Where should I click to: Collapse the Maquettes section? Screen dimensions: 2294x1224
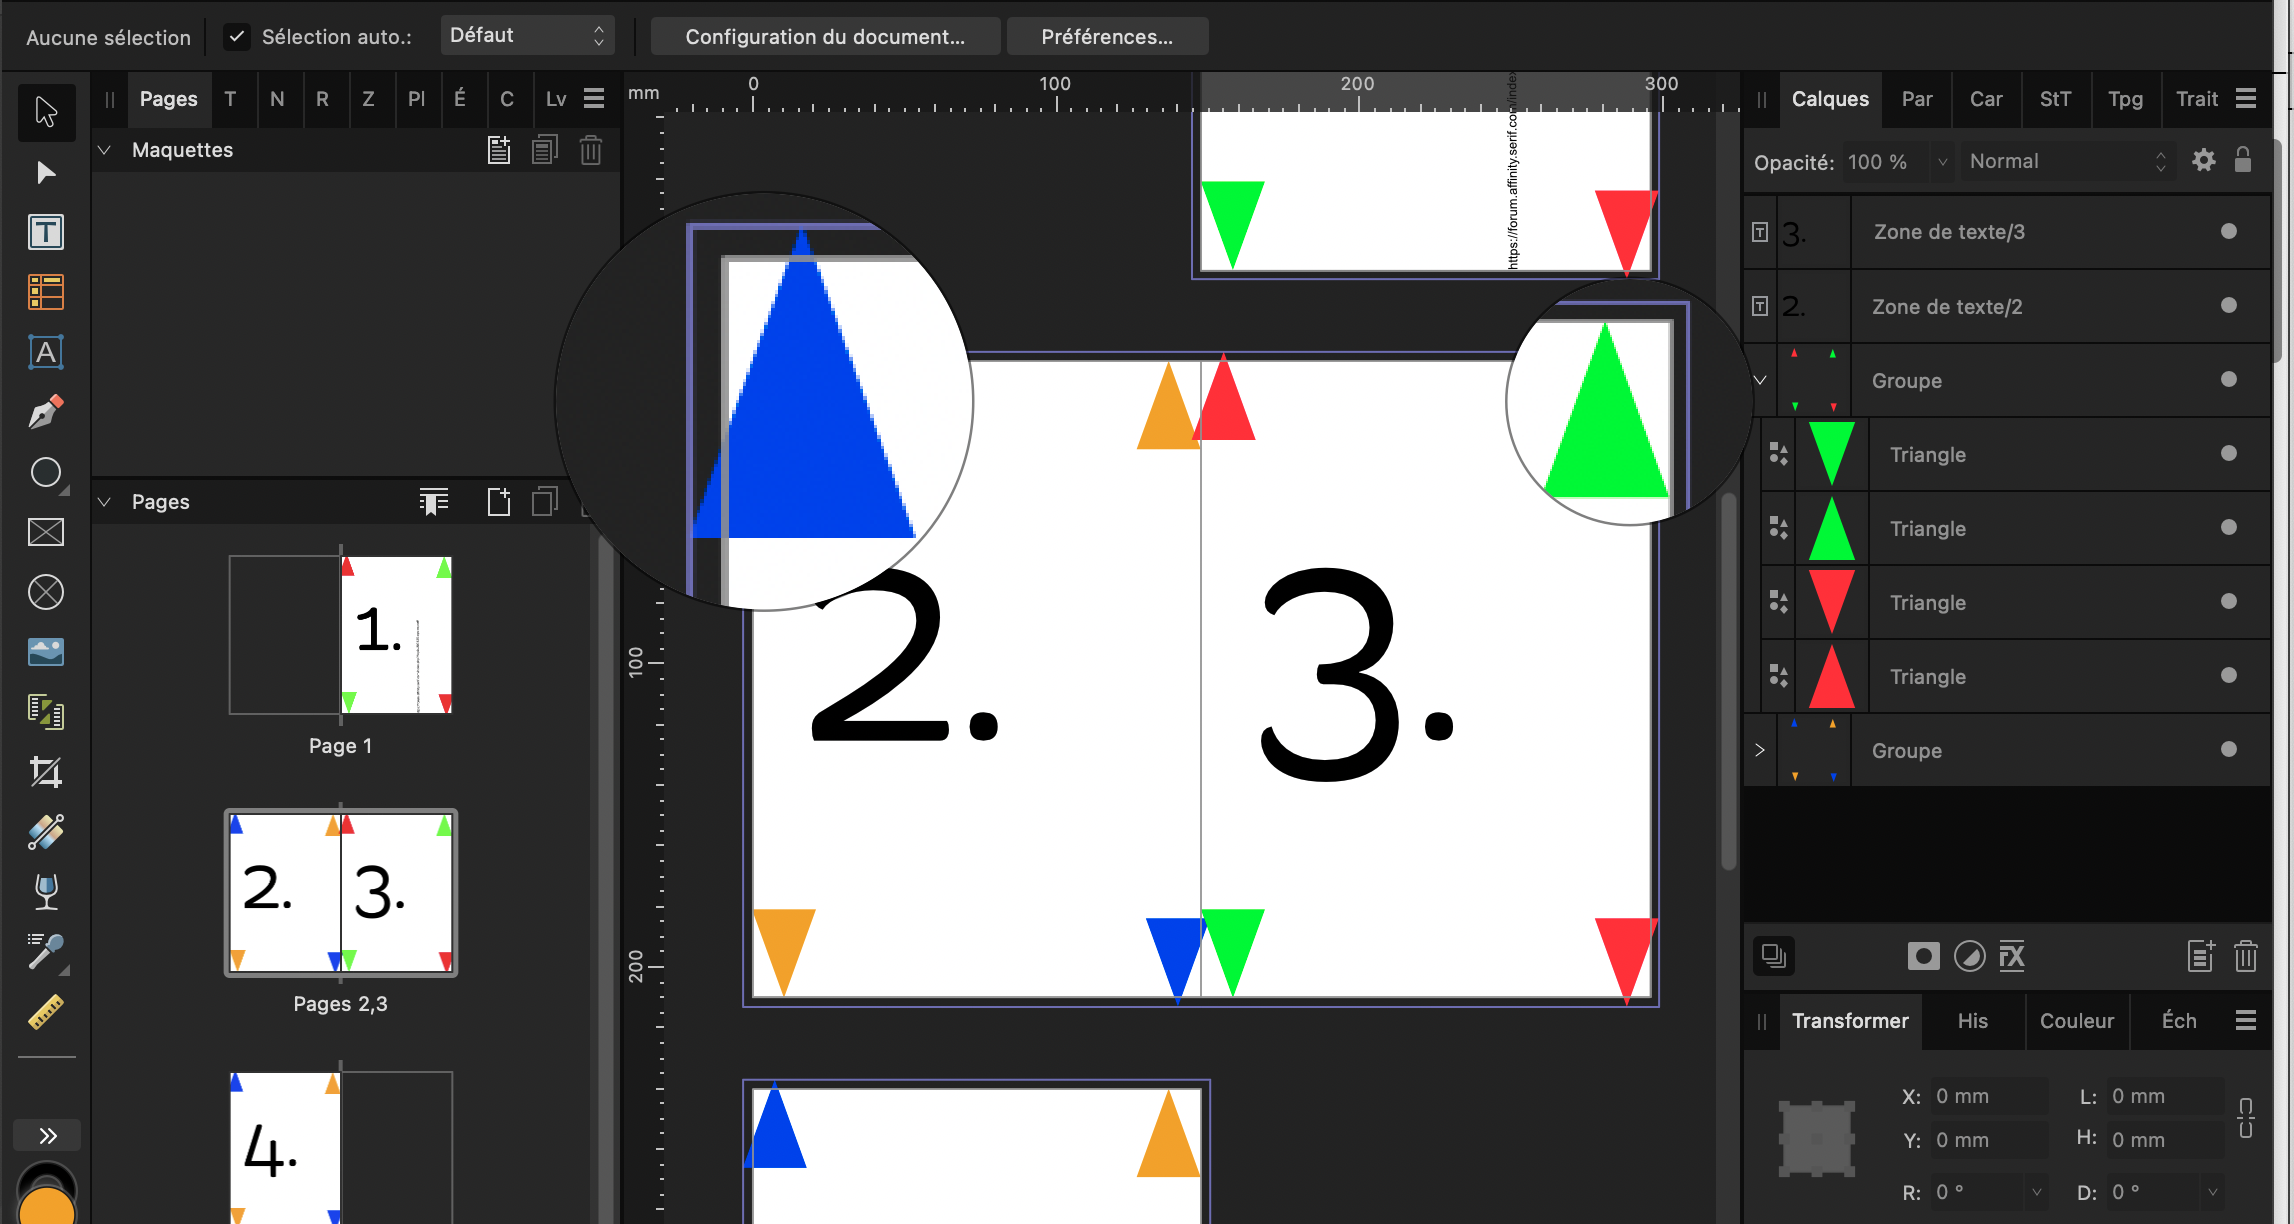pos(104,150)
